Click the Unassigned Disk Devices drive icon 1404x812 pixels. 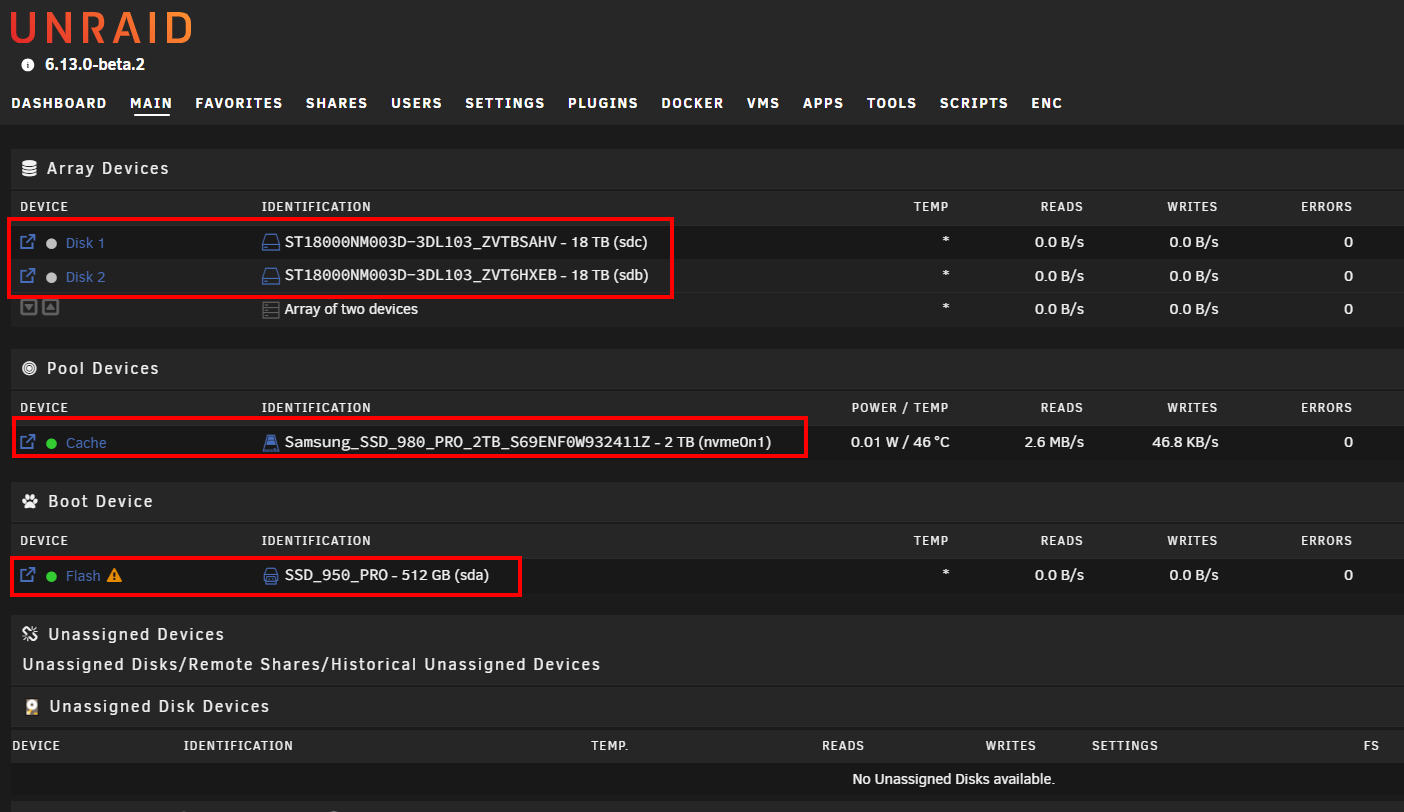coord(32,707)
